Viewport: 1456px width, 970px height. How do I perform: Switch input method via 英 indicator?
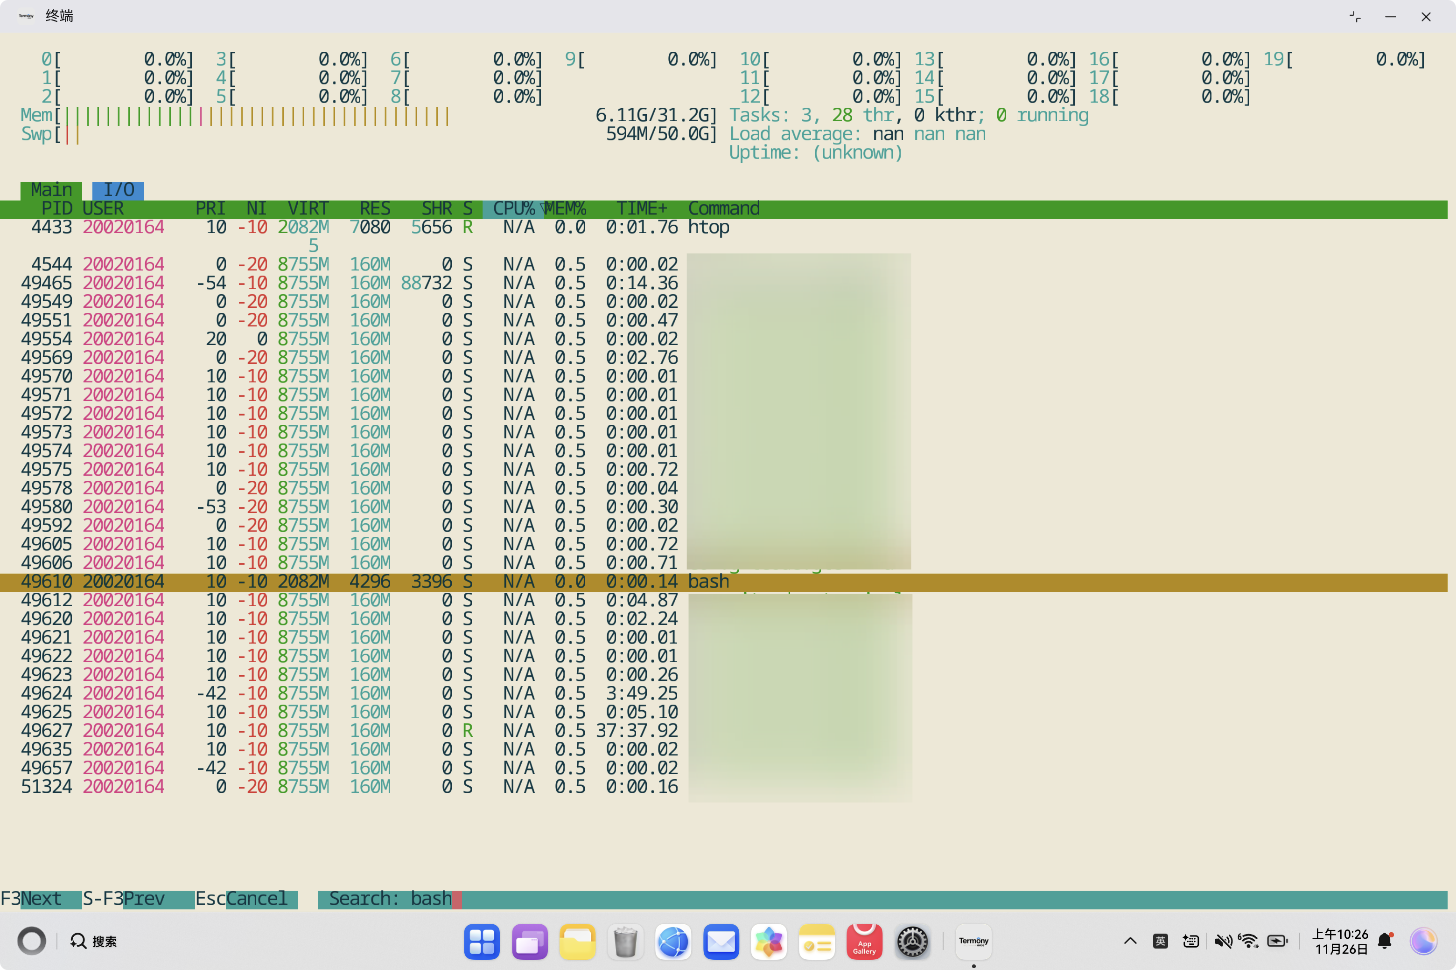(1160, 941)
